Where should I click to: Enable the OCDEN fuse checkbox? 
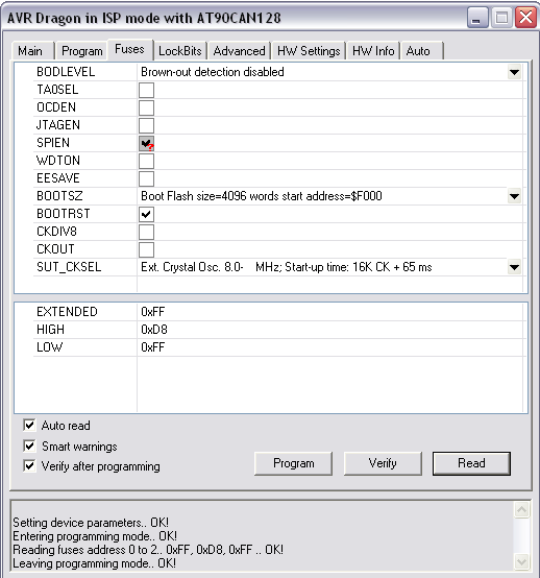tap(146, 108)
